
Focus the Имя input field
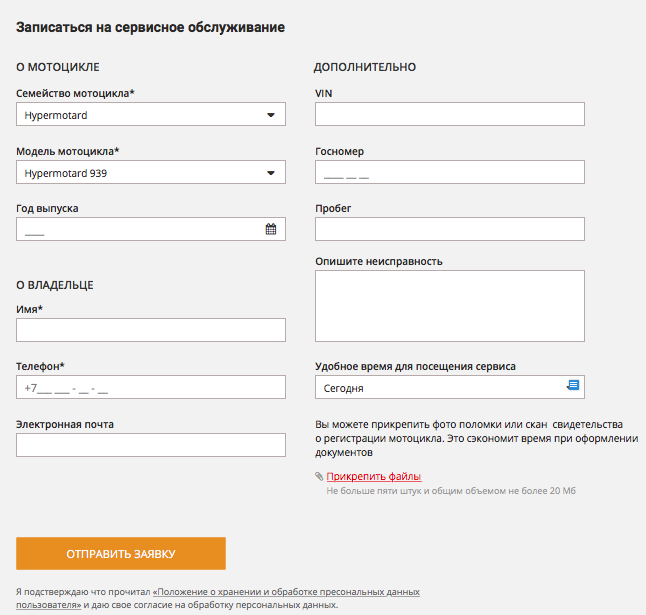[151, 330]
